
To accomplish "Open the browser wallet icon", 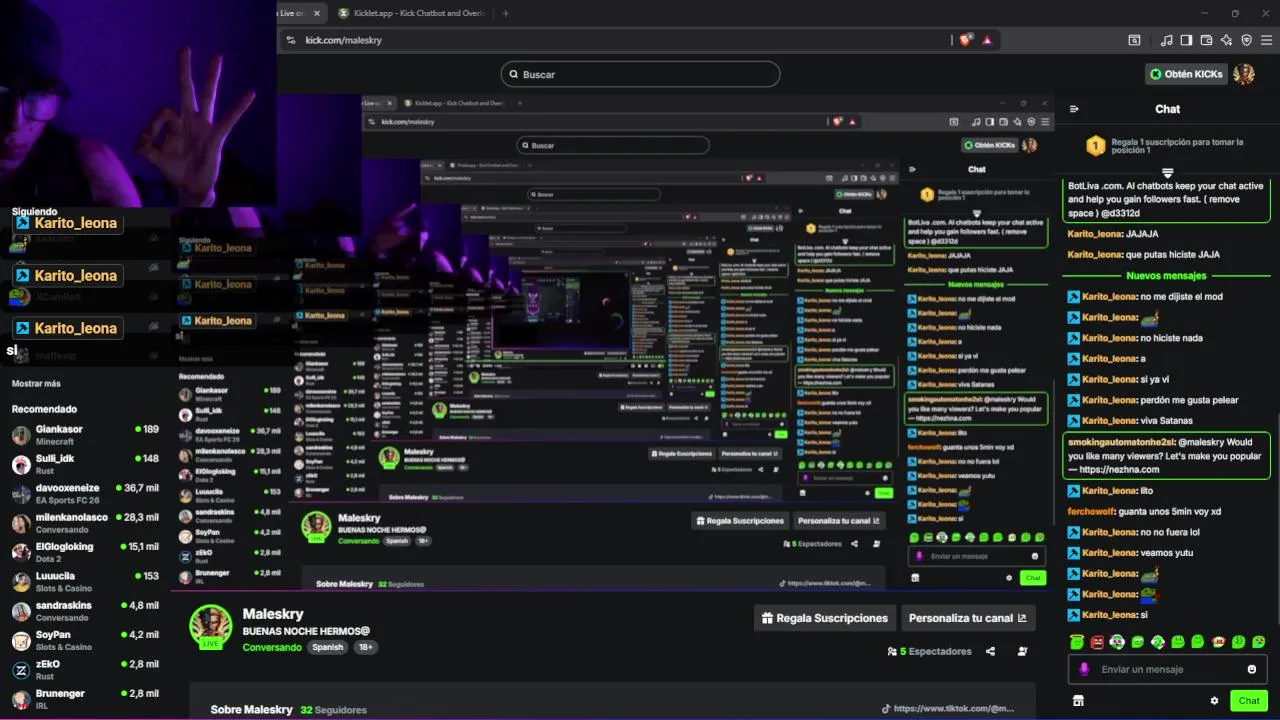I will (1206, 40).
